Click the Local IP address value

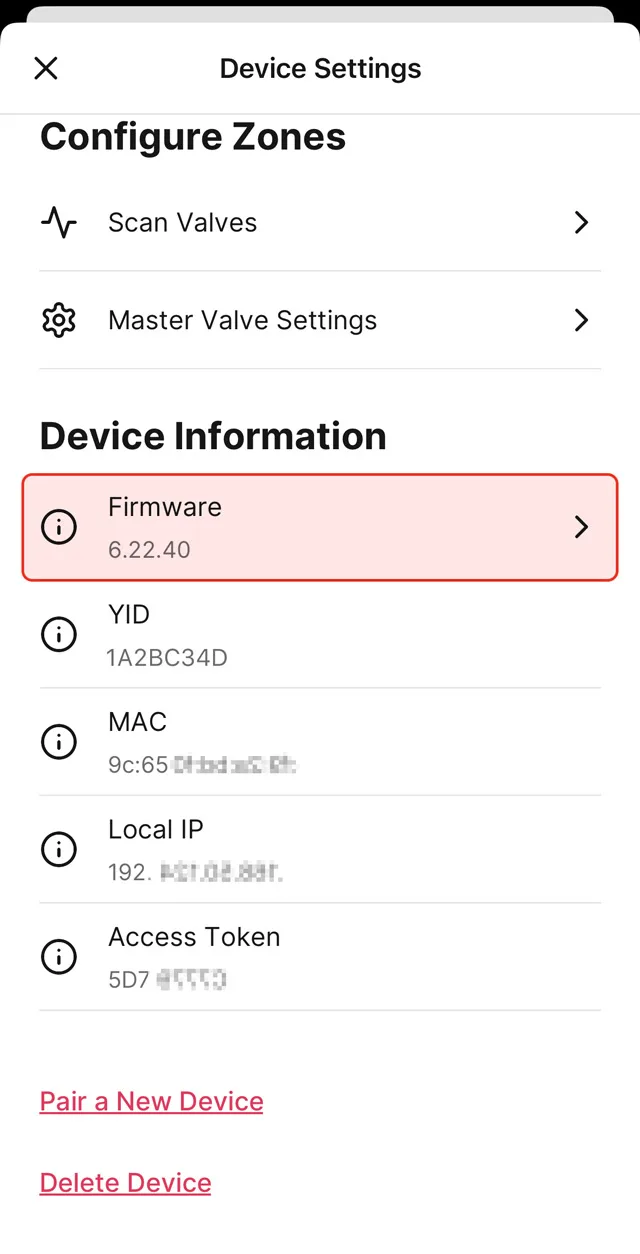point(198,872)
